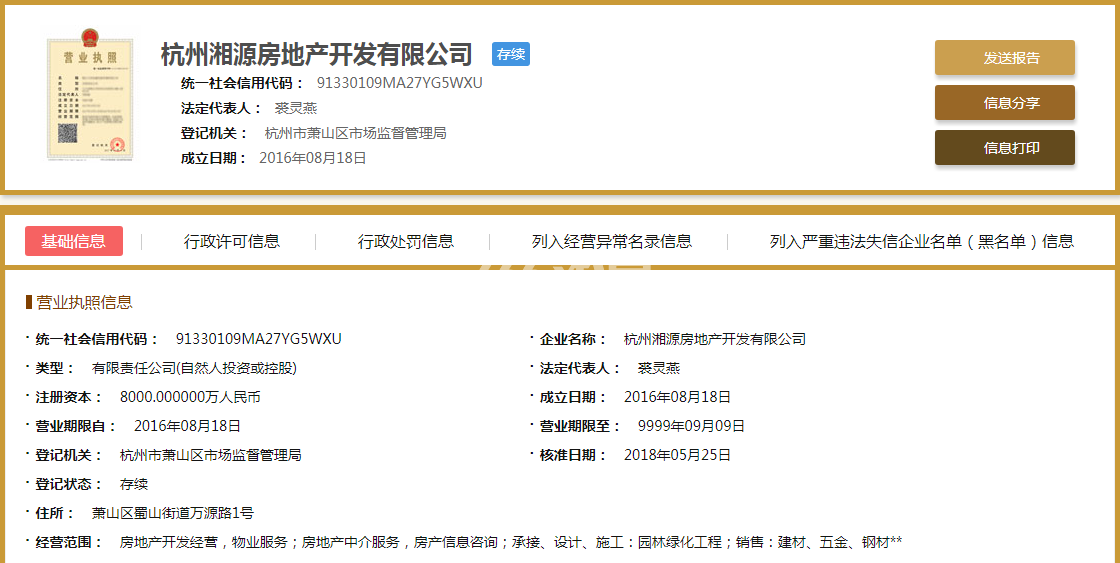The width and height of the screenshot is (1120, 563).
Task: Click the 企业名称 value 杭州湘源房地产开发有限公司
Action: pos(714,339)
